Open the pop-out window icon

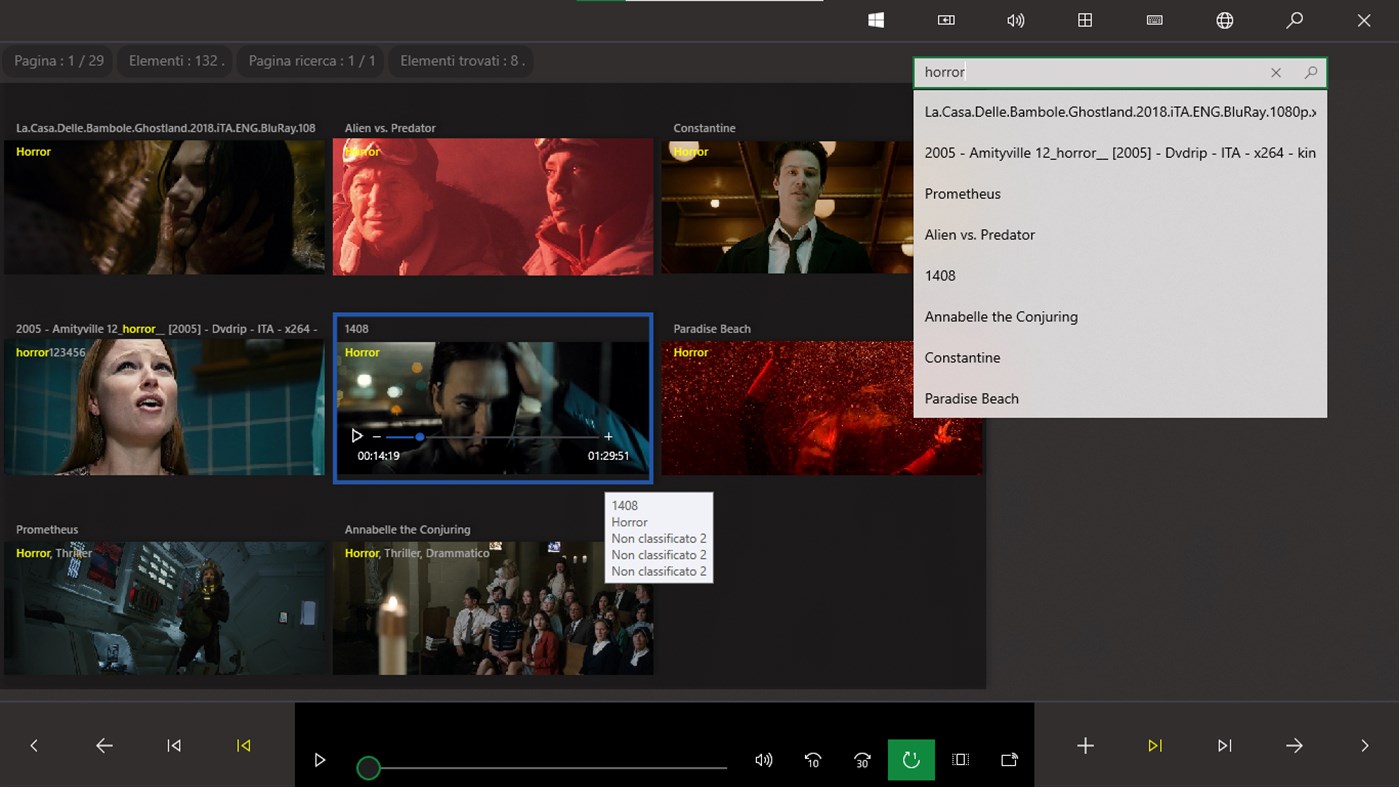tap(1009, 760)
